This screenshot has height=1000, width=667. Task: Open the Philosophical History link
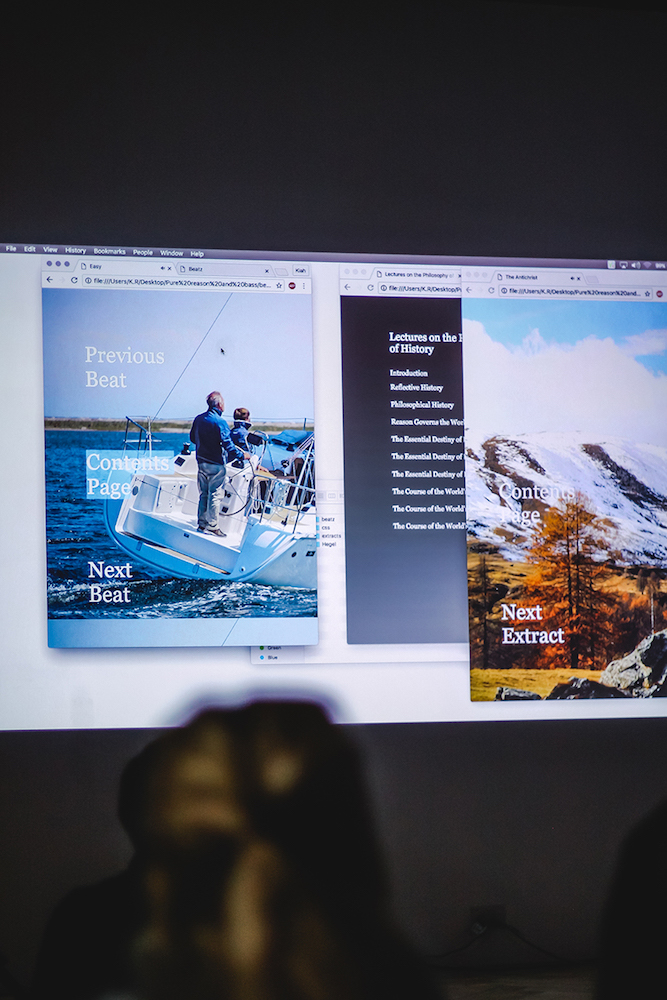coord(422,405)
